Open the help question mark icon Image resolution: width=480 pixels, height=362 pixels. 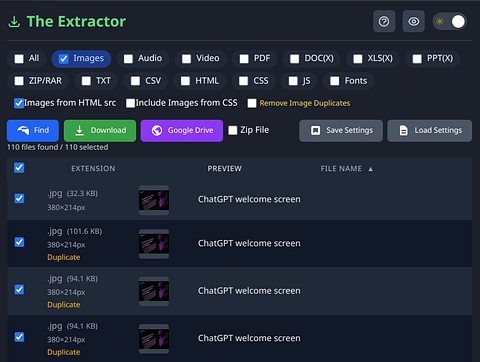click(384, 21)
